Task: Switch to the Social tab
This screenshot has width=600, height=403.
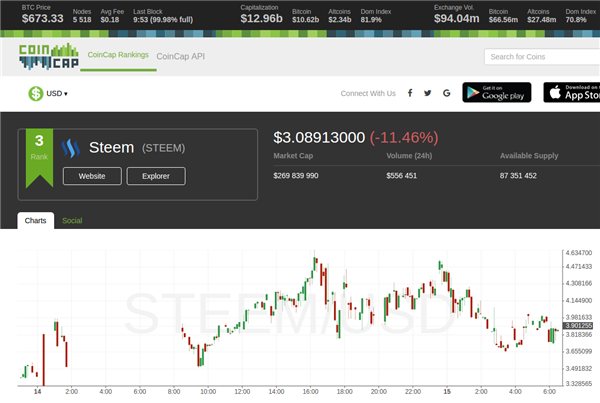Action: (x=72, y=220)
